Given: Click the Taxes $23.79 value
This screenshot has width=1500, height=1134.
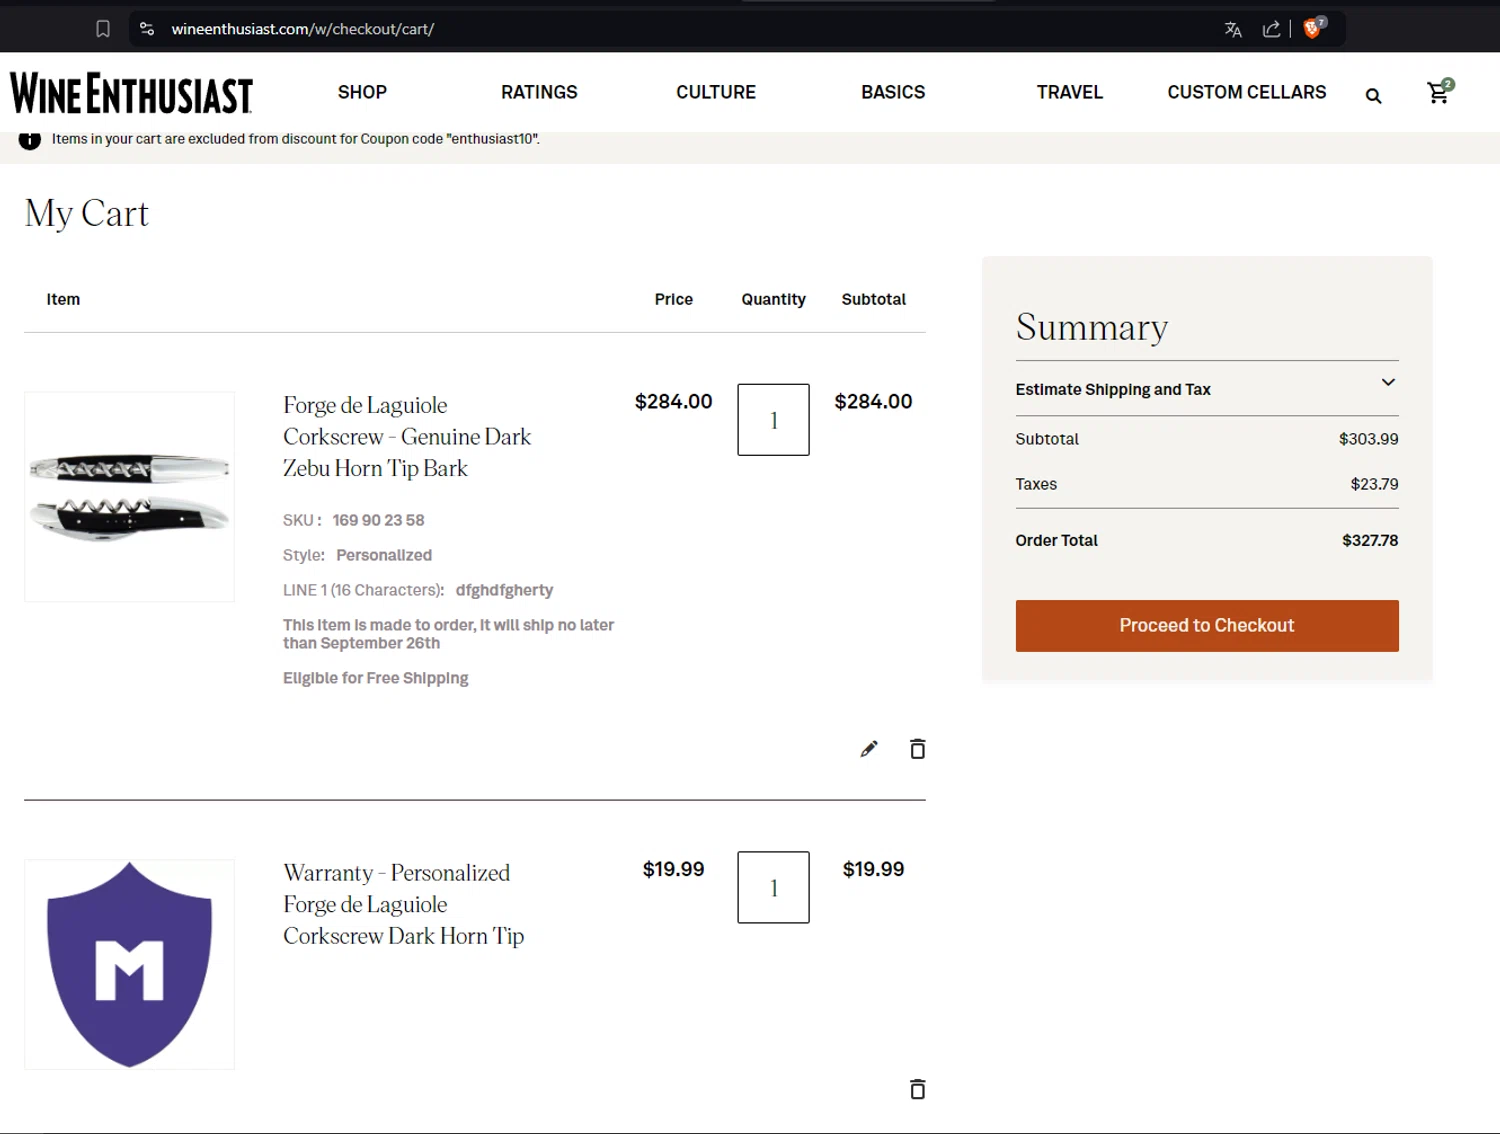Looking at the screenshot, I should pos(1374,484).
